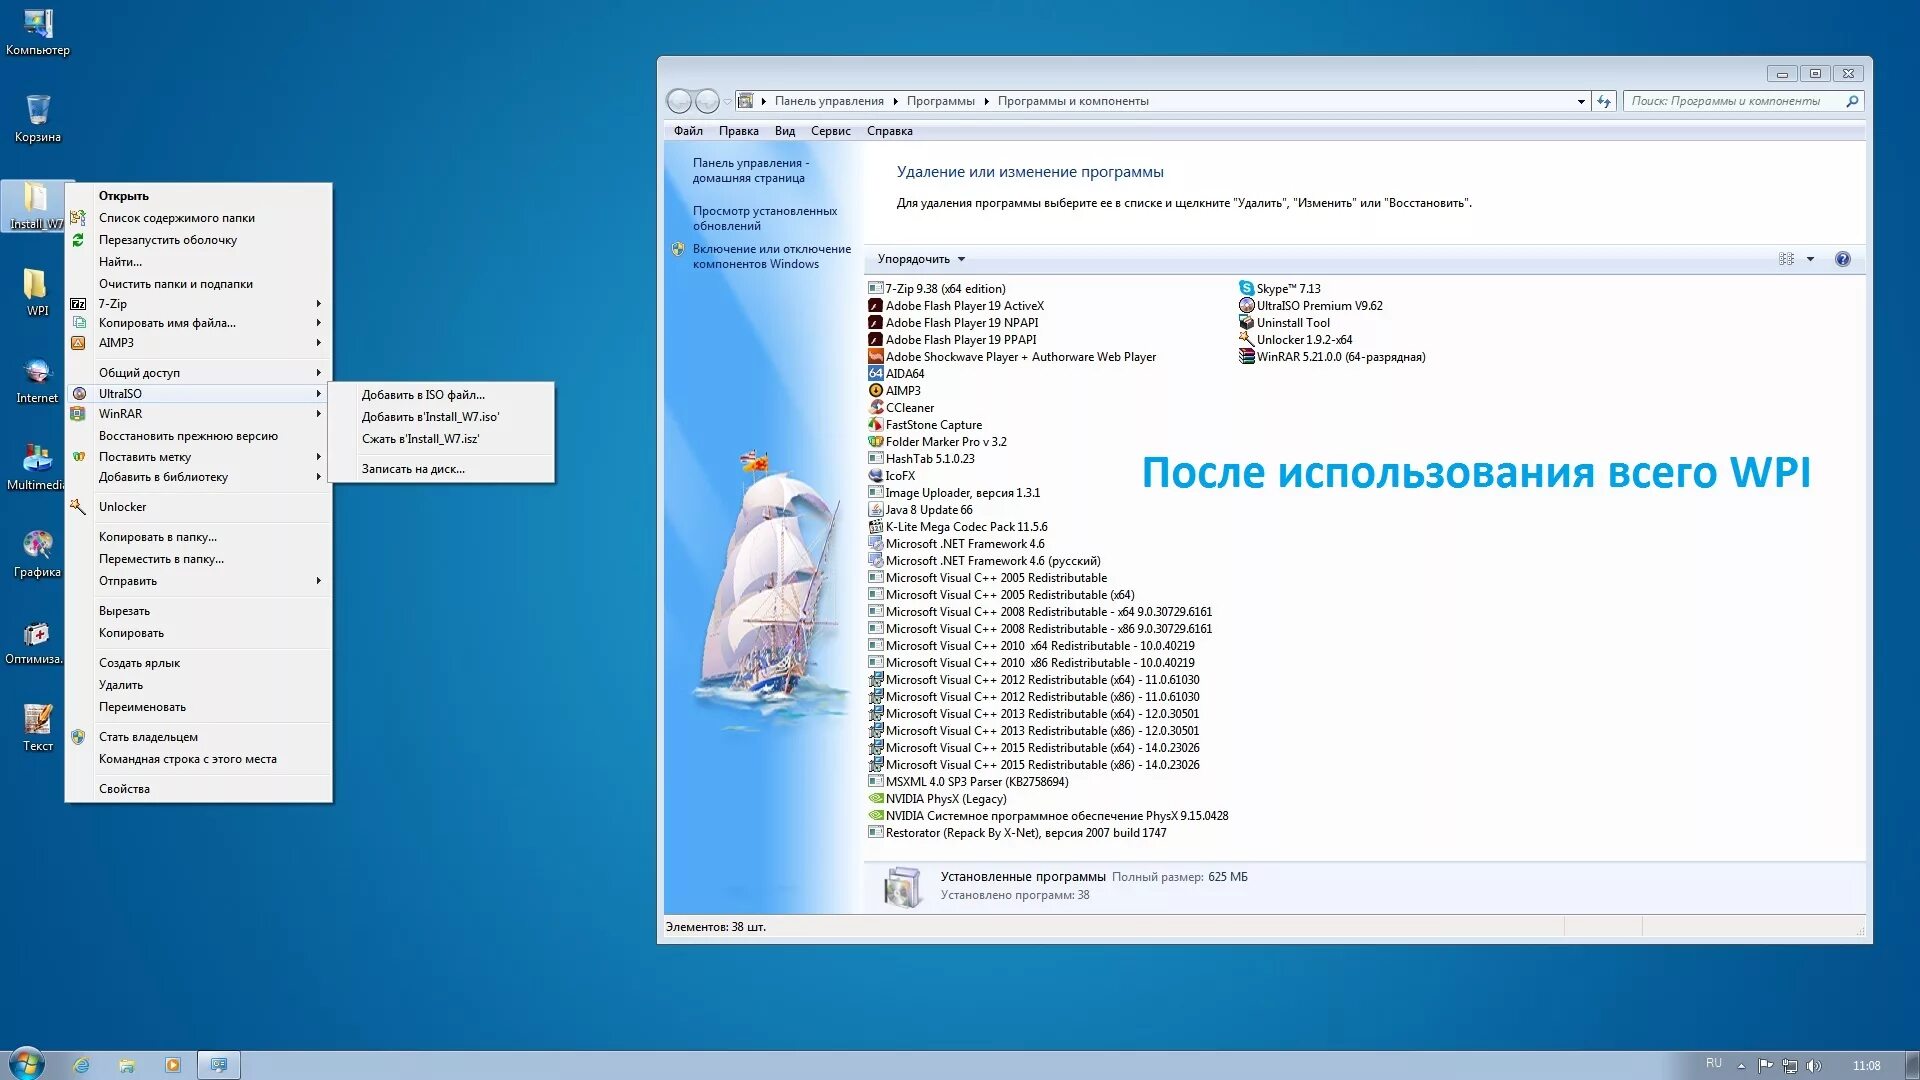Screen dimensions: 1920x1080
Task: Click Панель управления in the address breadcrumb
Action: [828, 101]
